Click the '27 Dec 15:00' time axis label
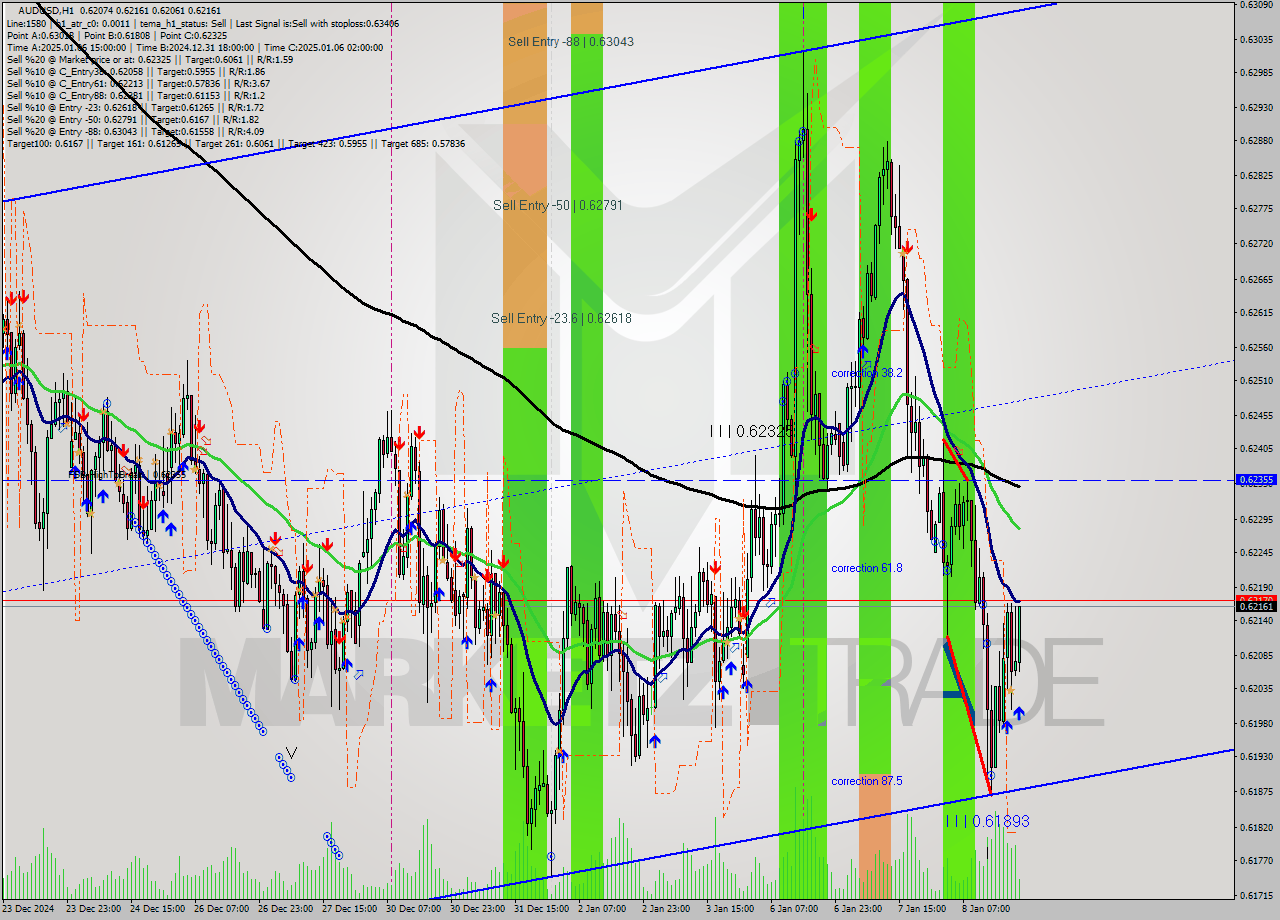 (x=351, y=909)
